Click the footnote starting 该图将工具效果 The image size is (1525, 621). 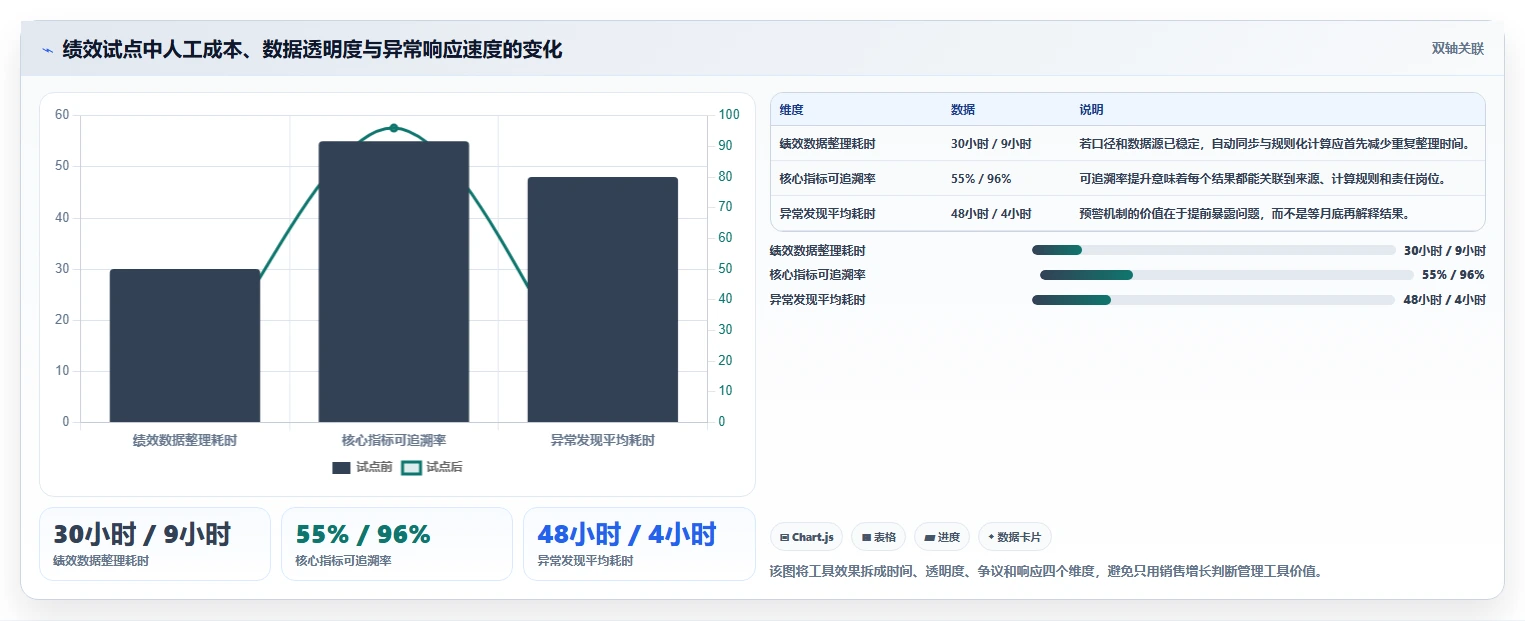pos(1046,572)
